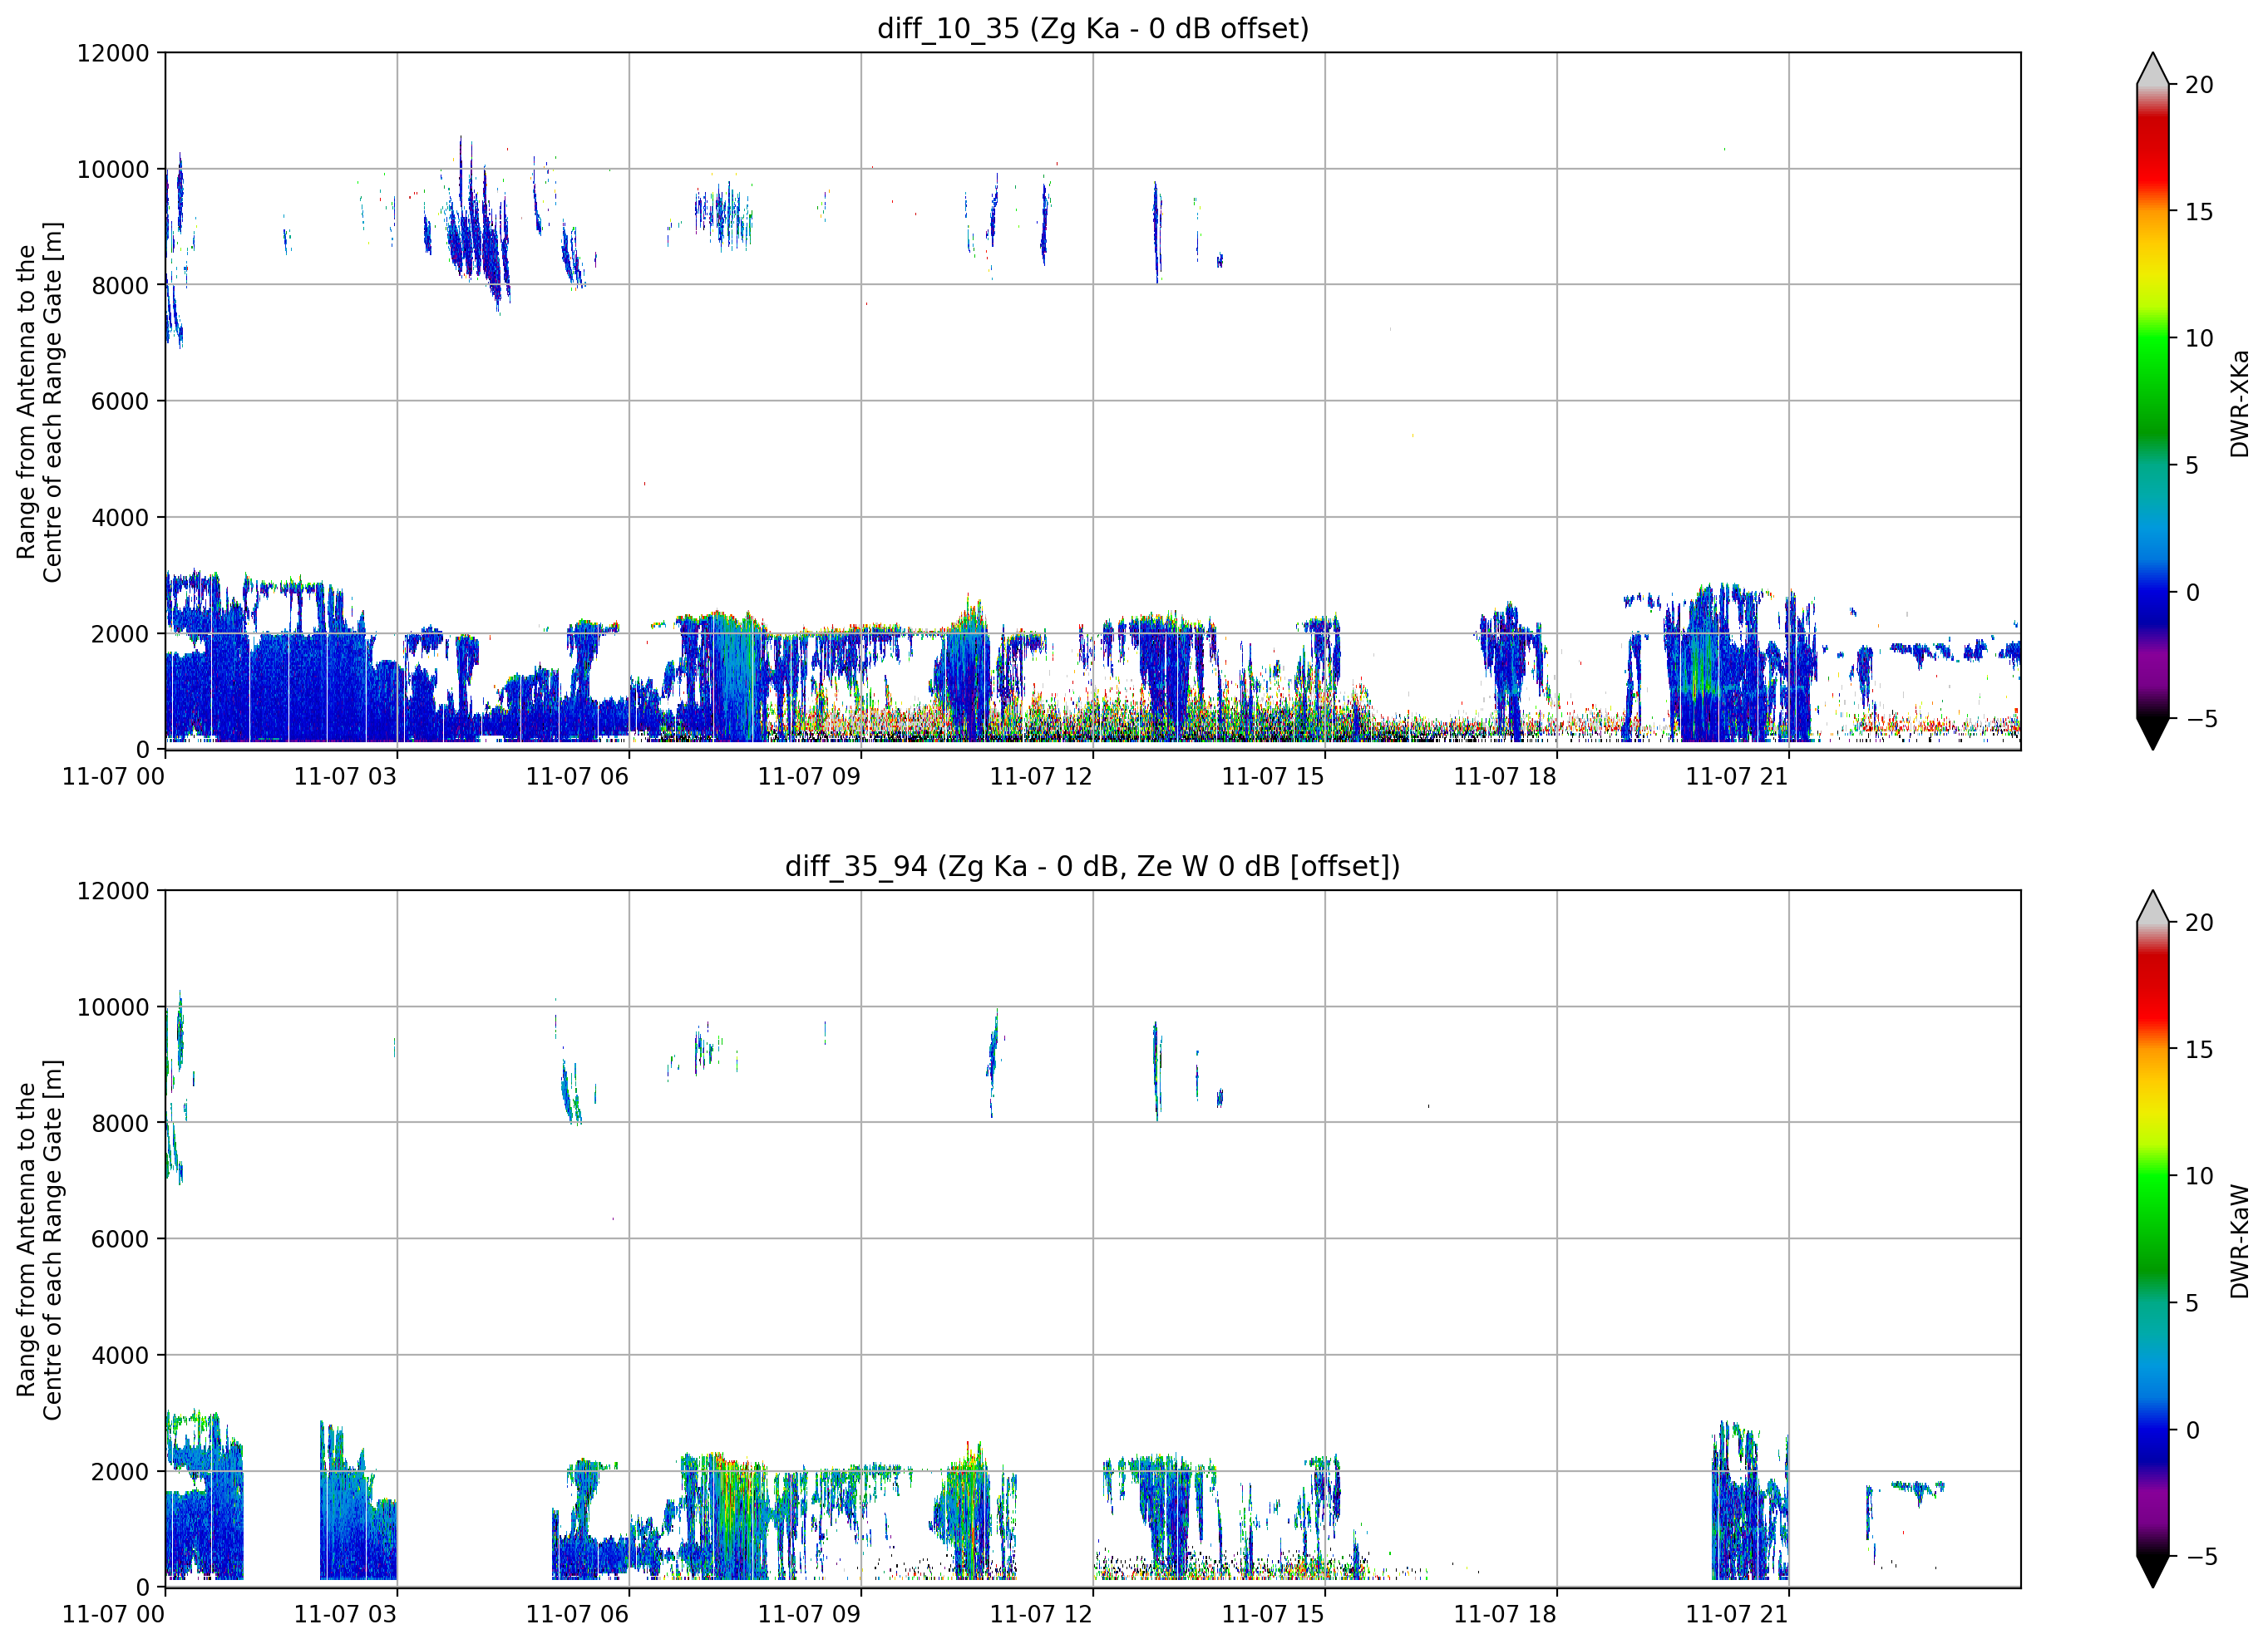Click the top colorbar upper arrow tip

click(2152, 68)
